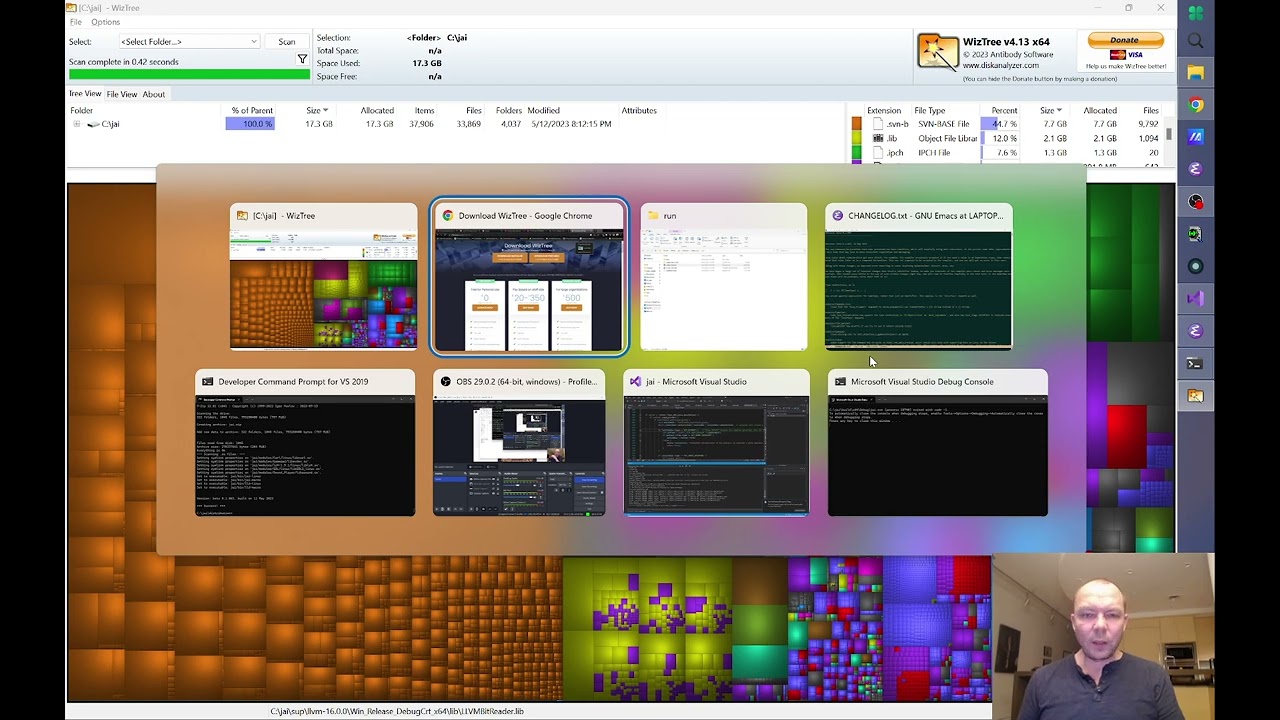
Task: Switch to Download WizTree Chrome thumbnail
Action: click(x=529, y=277)
